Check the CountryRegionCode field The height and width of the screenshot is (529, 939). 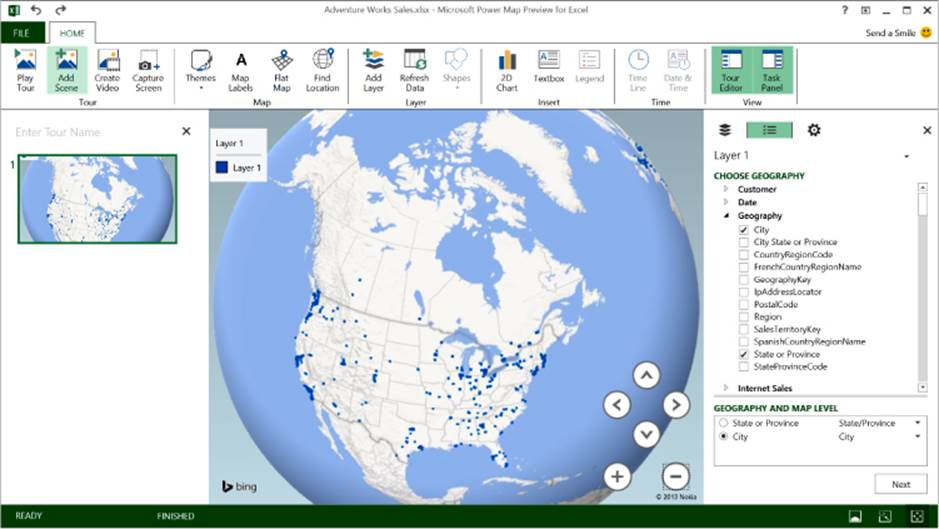(x=744, y=255)
